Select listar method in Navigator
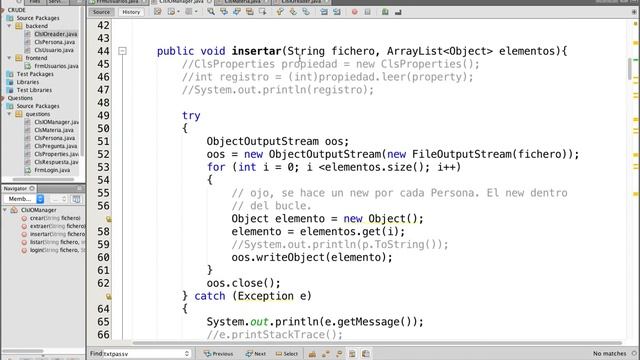Viewport: 640px width, 360px height. (53, 242)
